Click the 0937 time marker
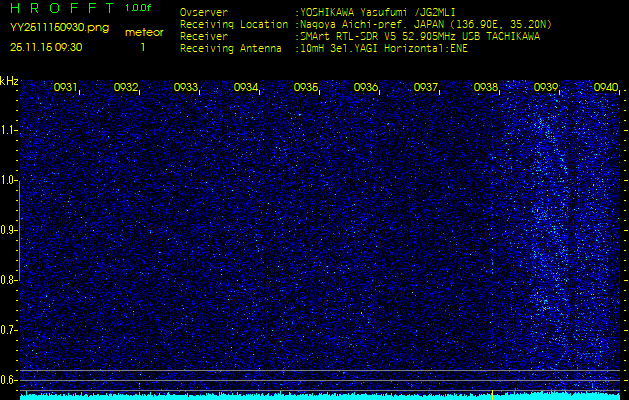This screenshot has width=629, height=400. coord(426,87)
